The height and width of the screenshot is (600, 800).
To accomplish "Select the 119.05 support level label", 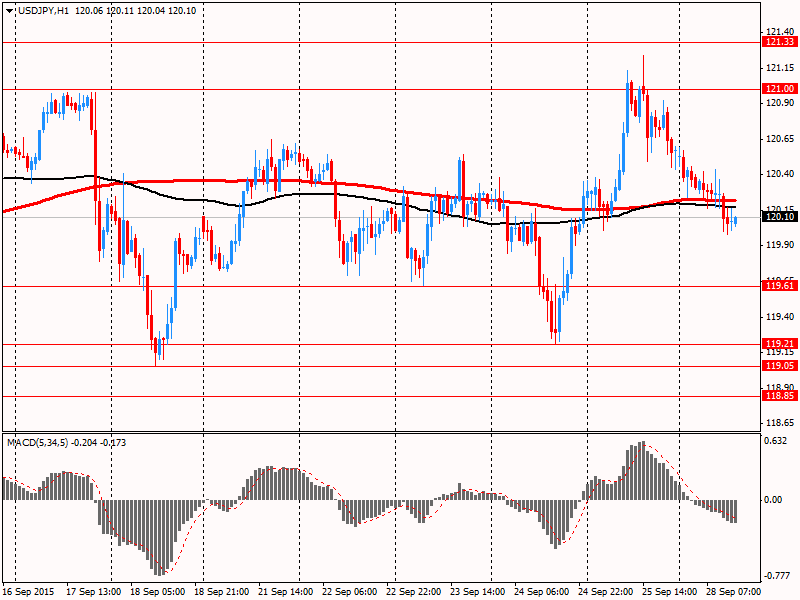I will click(x=779, y=366).
